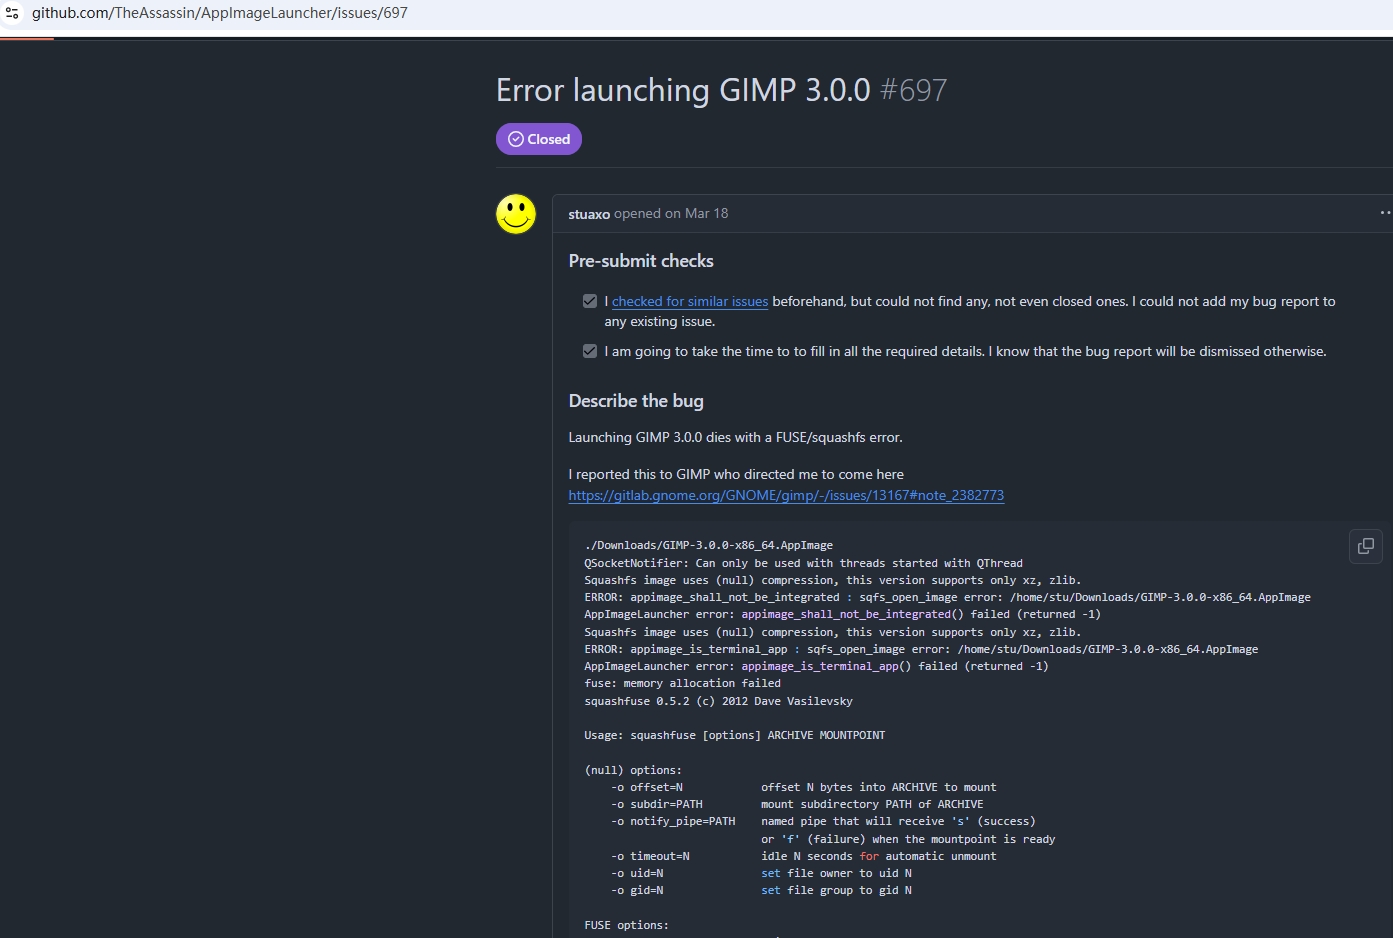The height and width of the screenshot is (938, 1393).
Task: Click 'appimage_is_terminal_app() failed (returned -1)' log line
Action: 816,667
